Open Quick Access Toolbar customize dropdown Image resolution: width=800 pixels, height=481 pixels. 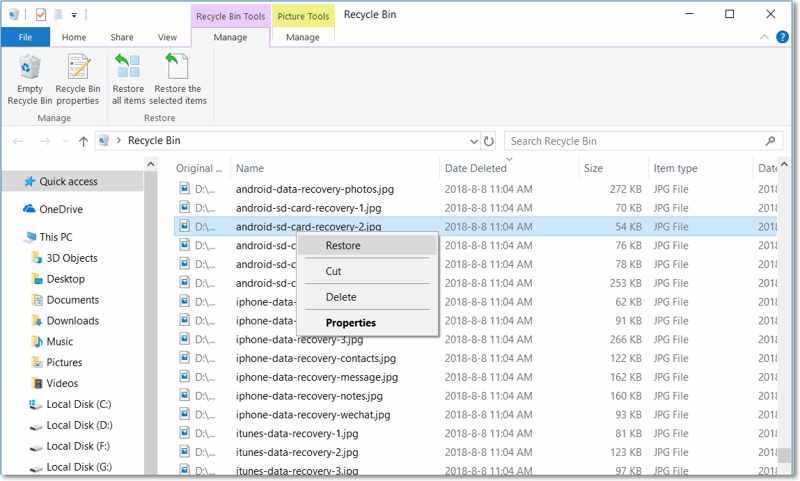[74, 15]
